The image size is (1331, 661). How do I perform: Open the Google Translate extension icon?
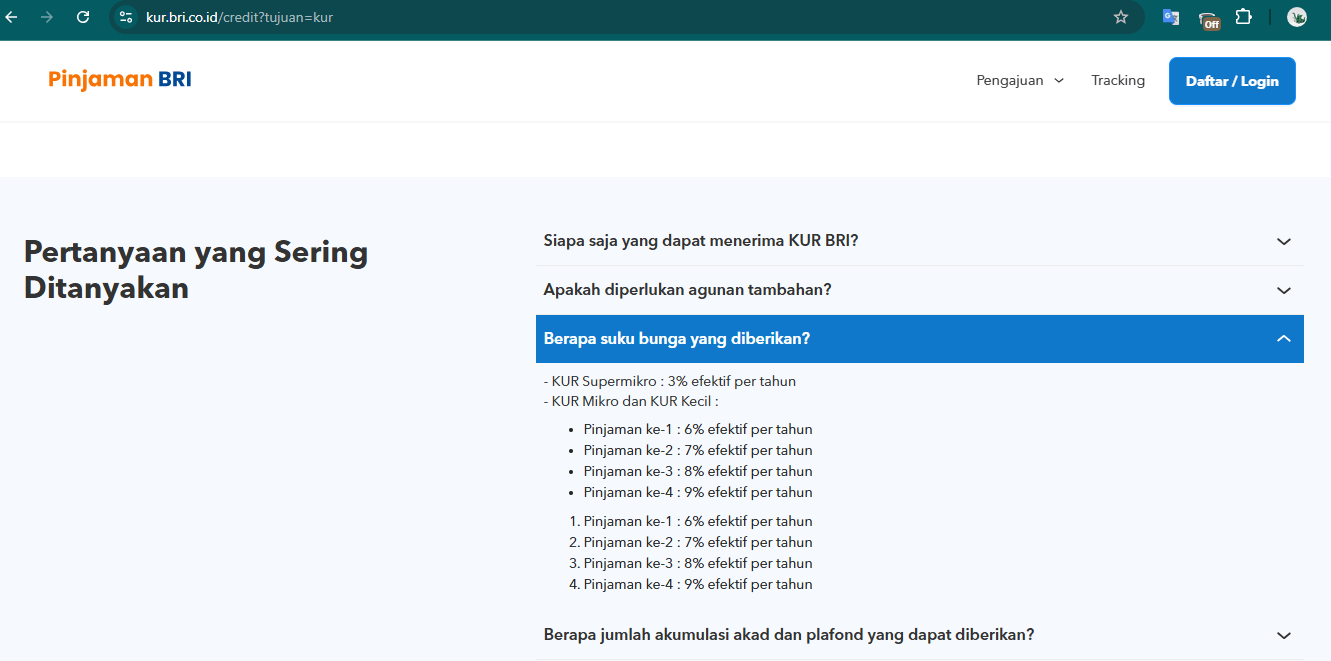coord(1170,17)
